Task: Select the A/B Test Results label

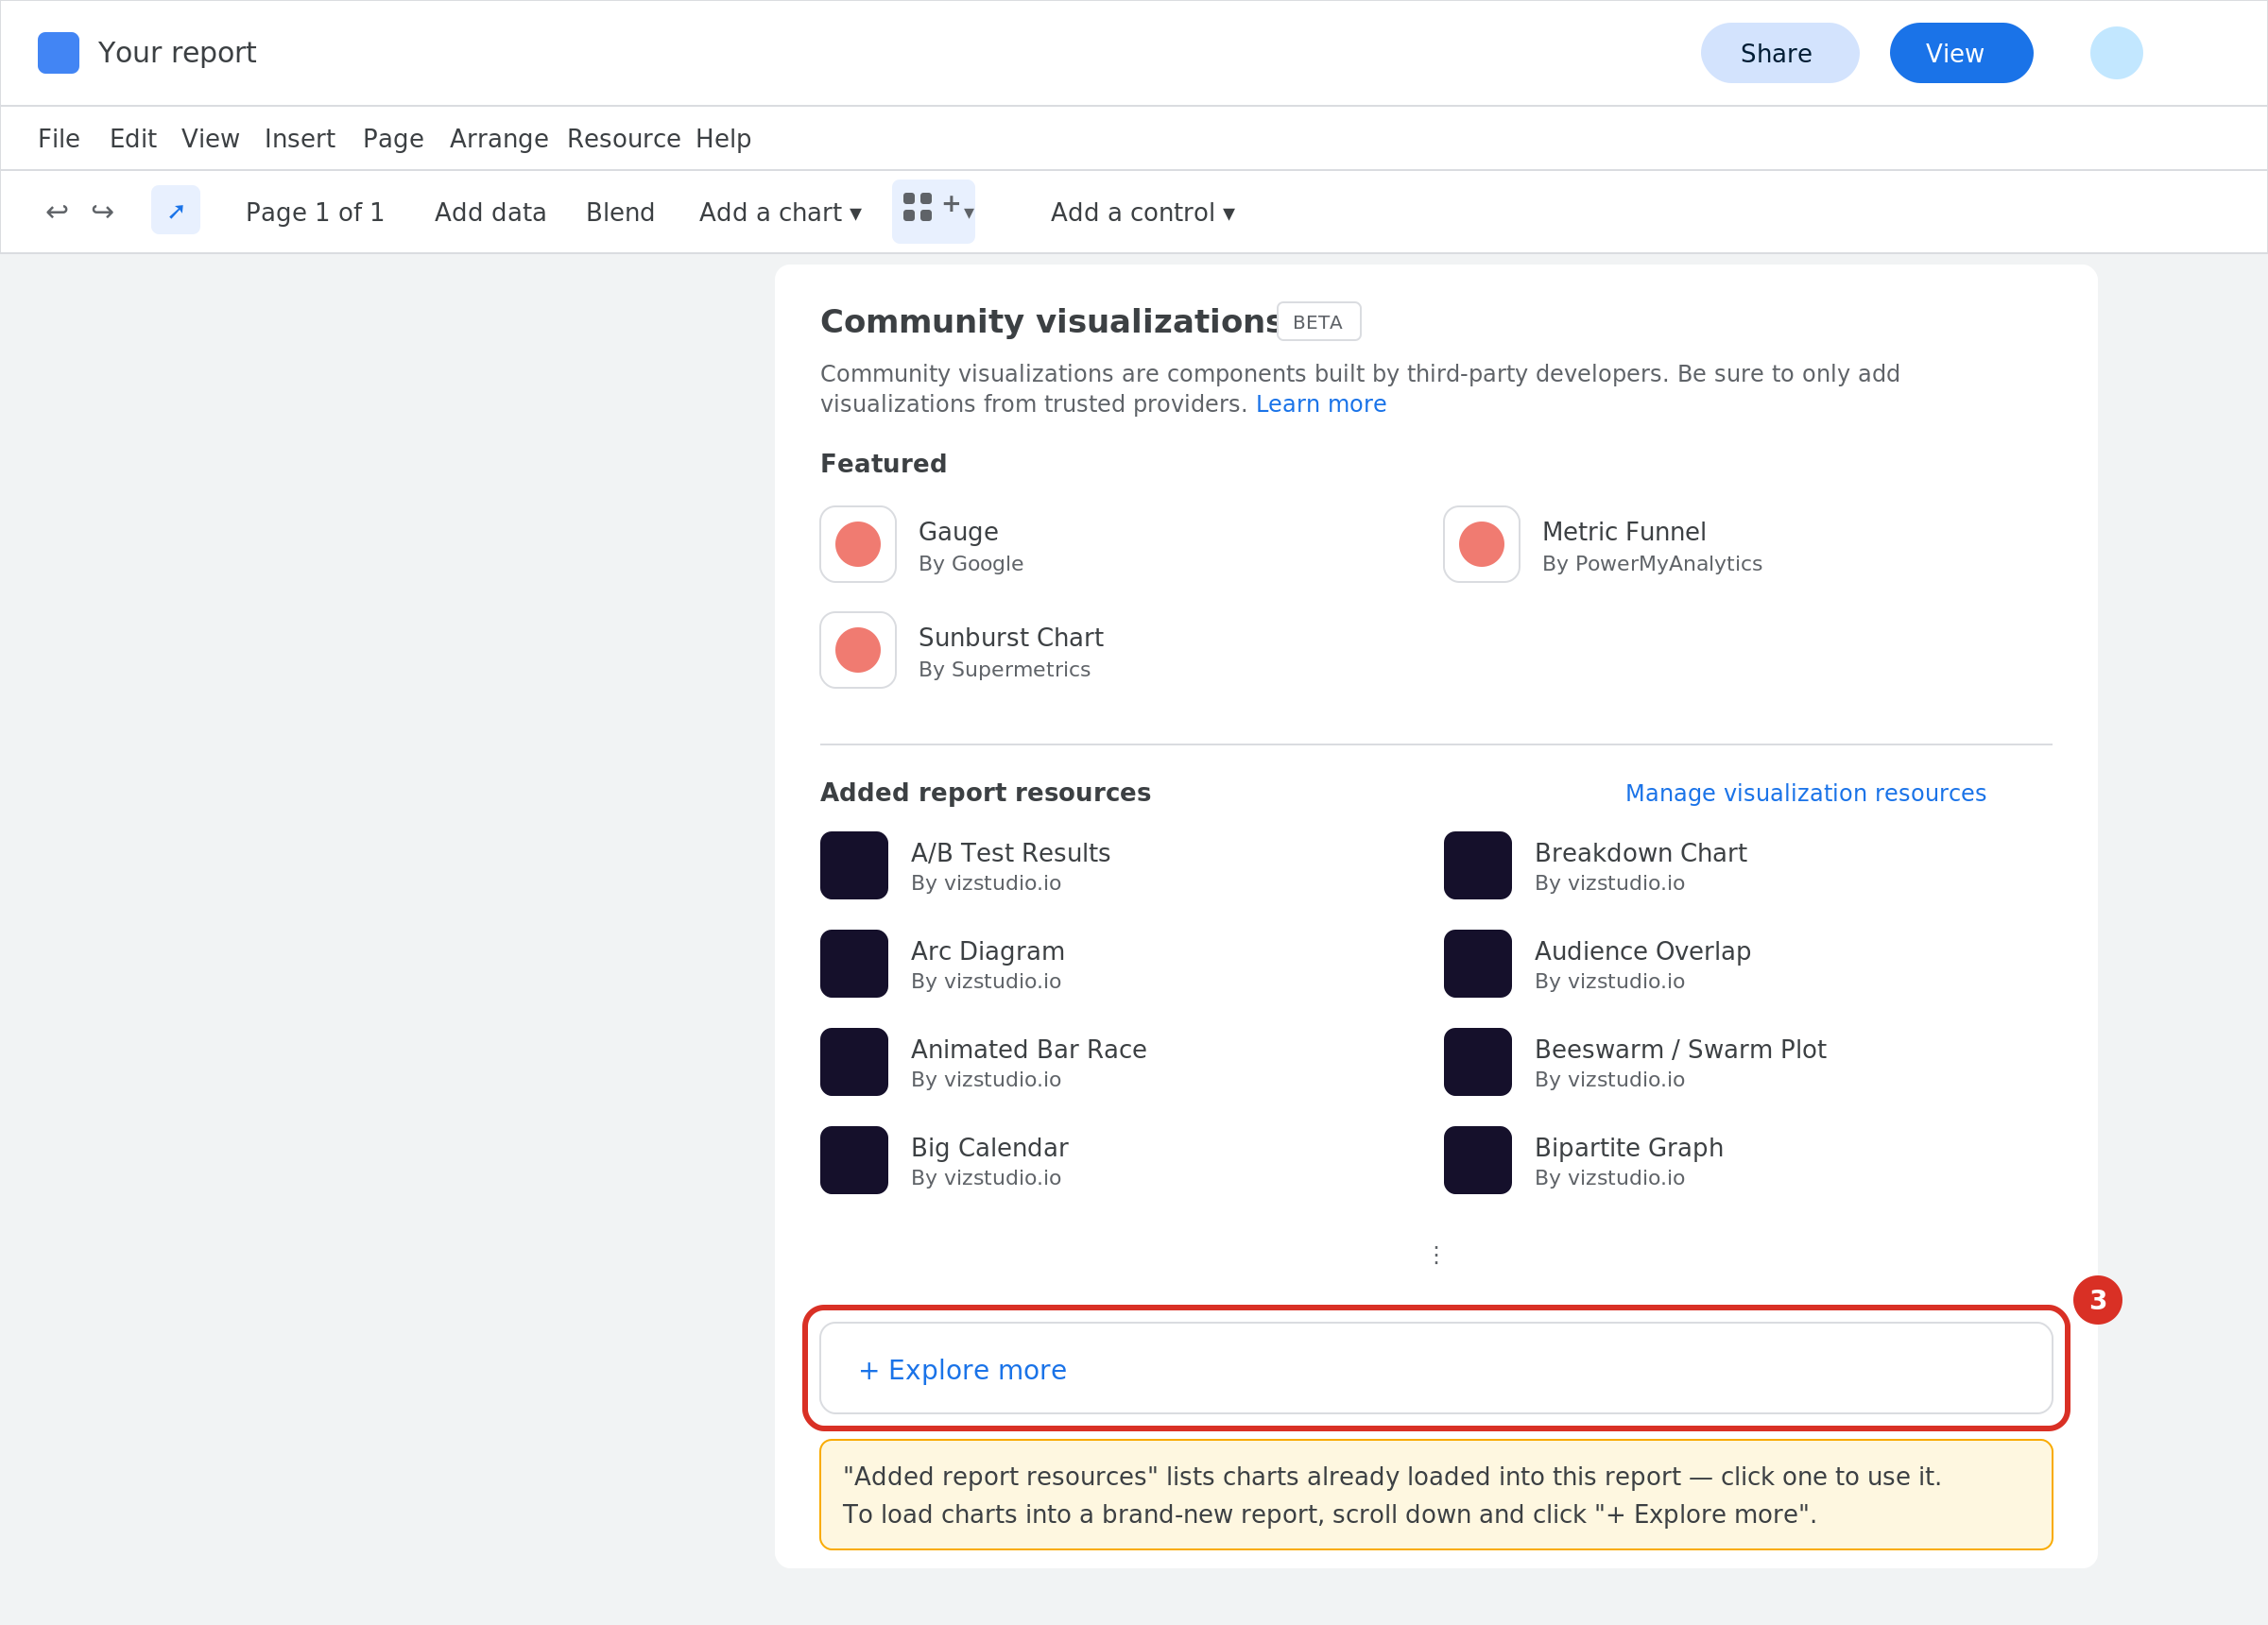Action: point(1010,853)
